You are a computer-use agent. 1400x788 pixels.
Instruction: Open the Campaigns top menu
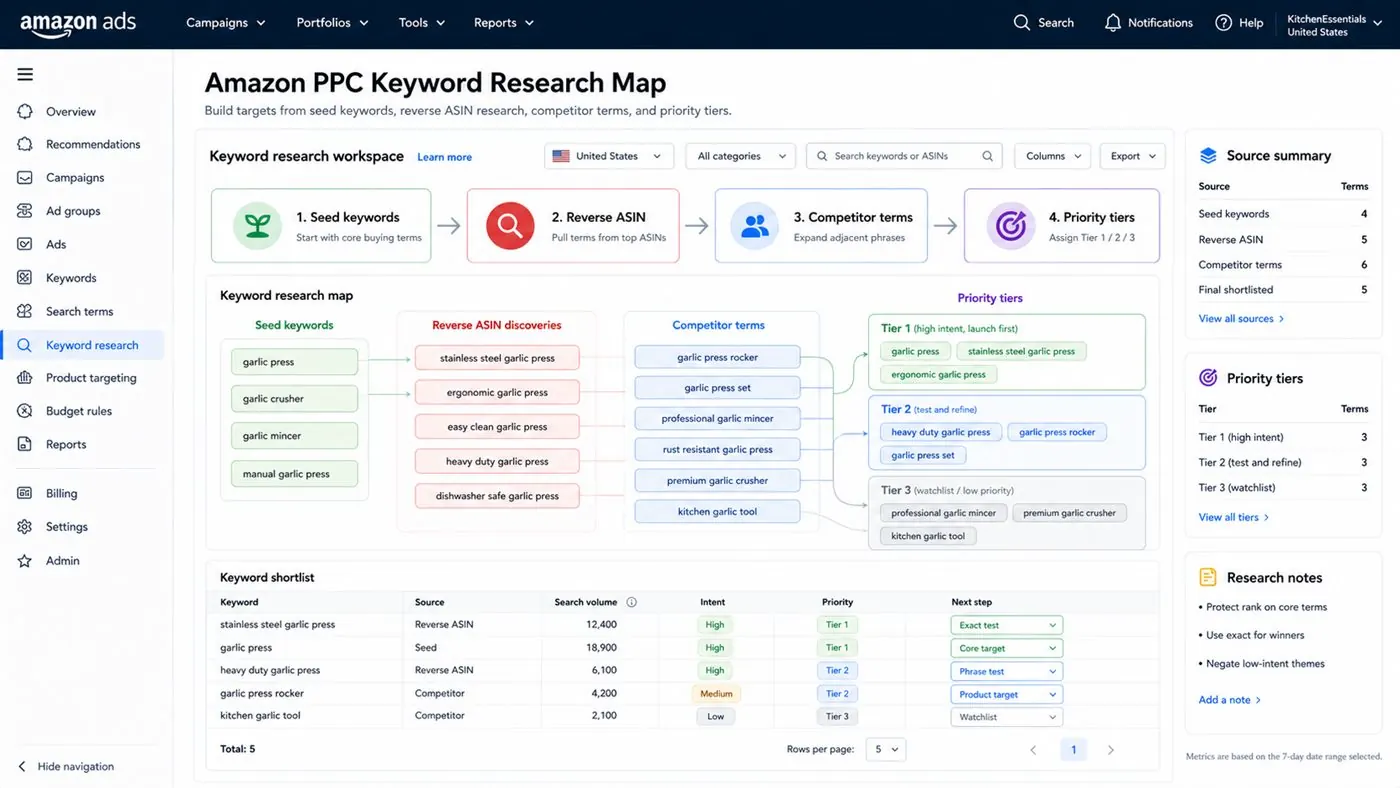tap(226, 23)
